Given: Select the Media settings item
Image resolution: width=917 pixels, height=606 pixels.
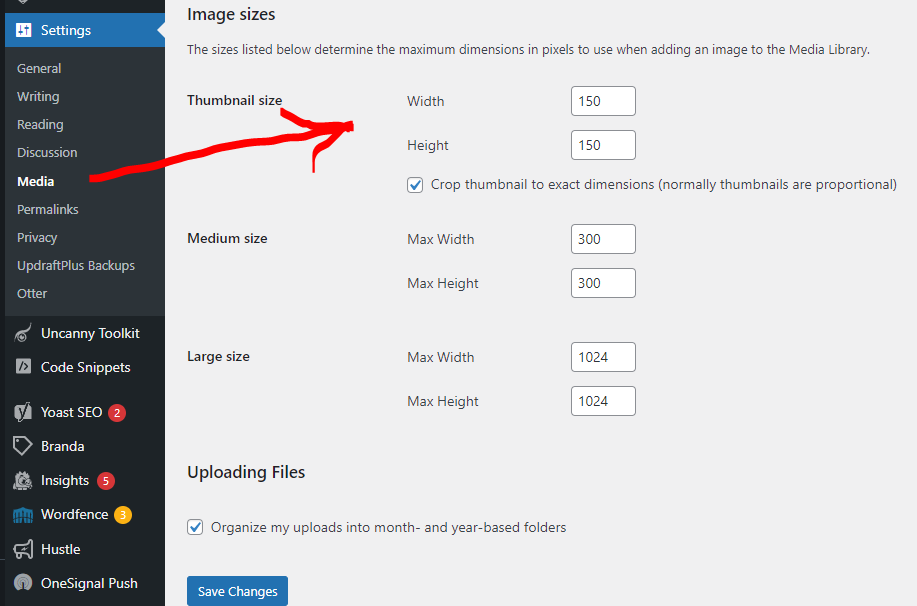Looking at the screenshot, I should (36, 181).
